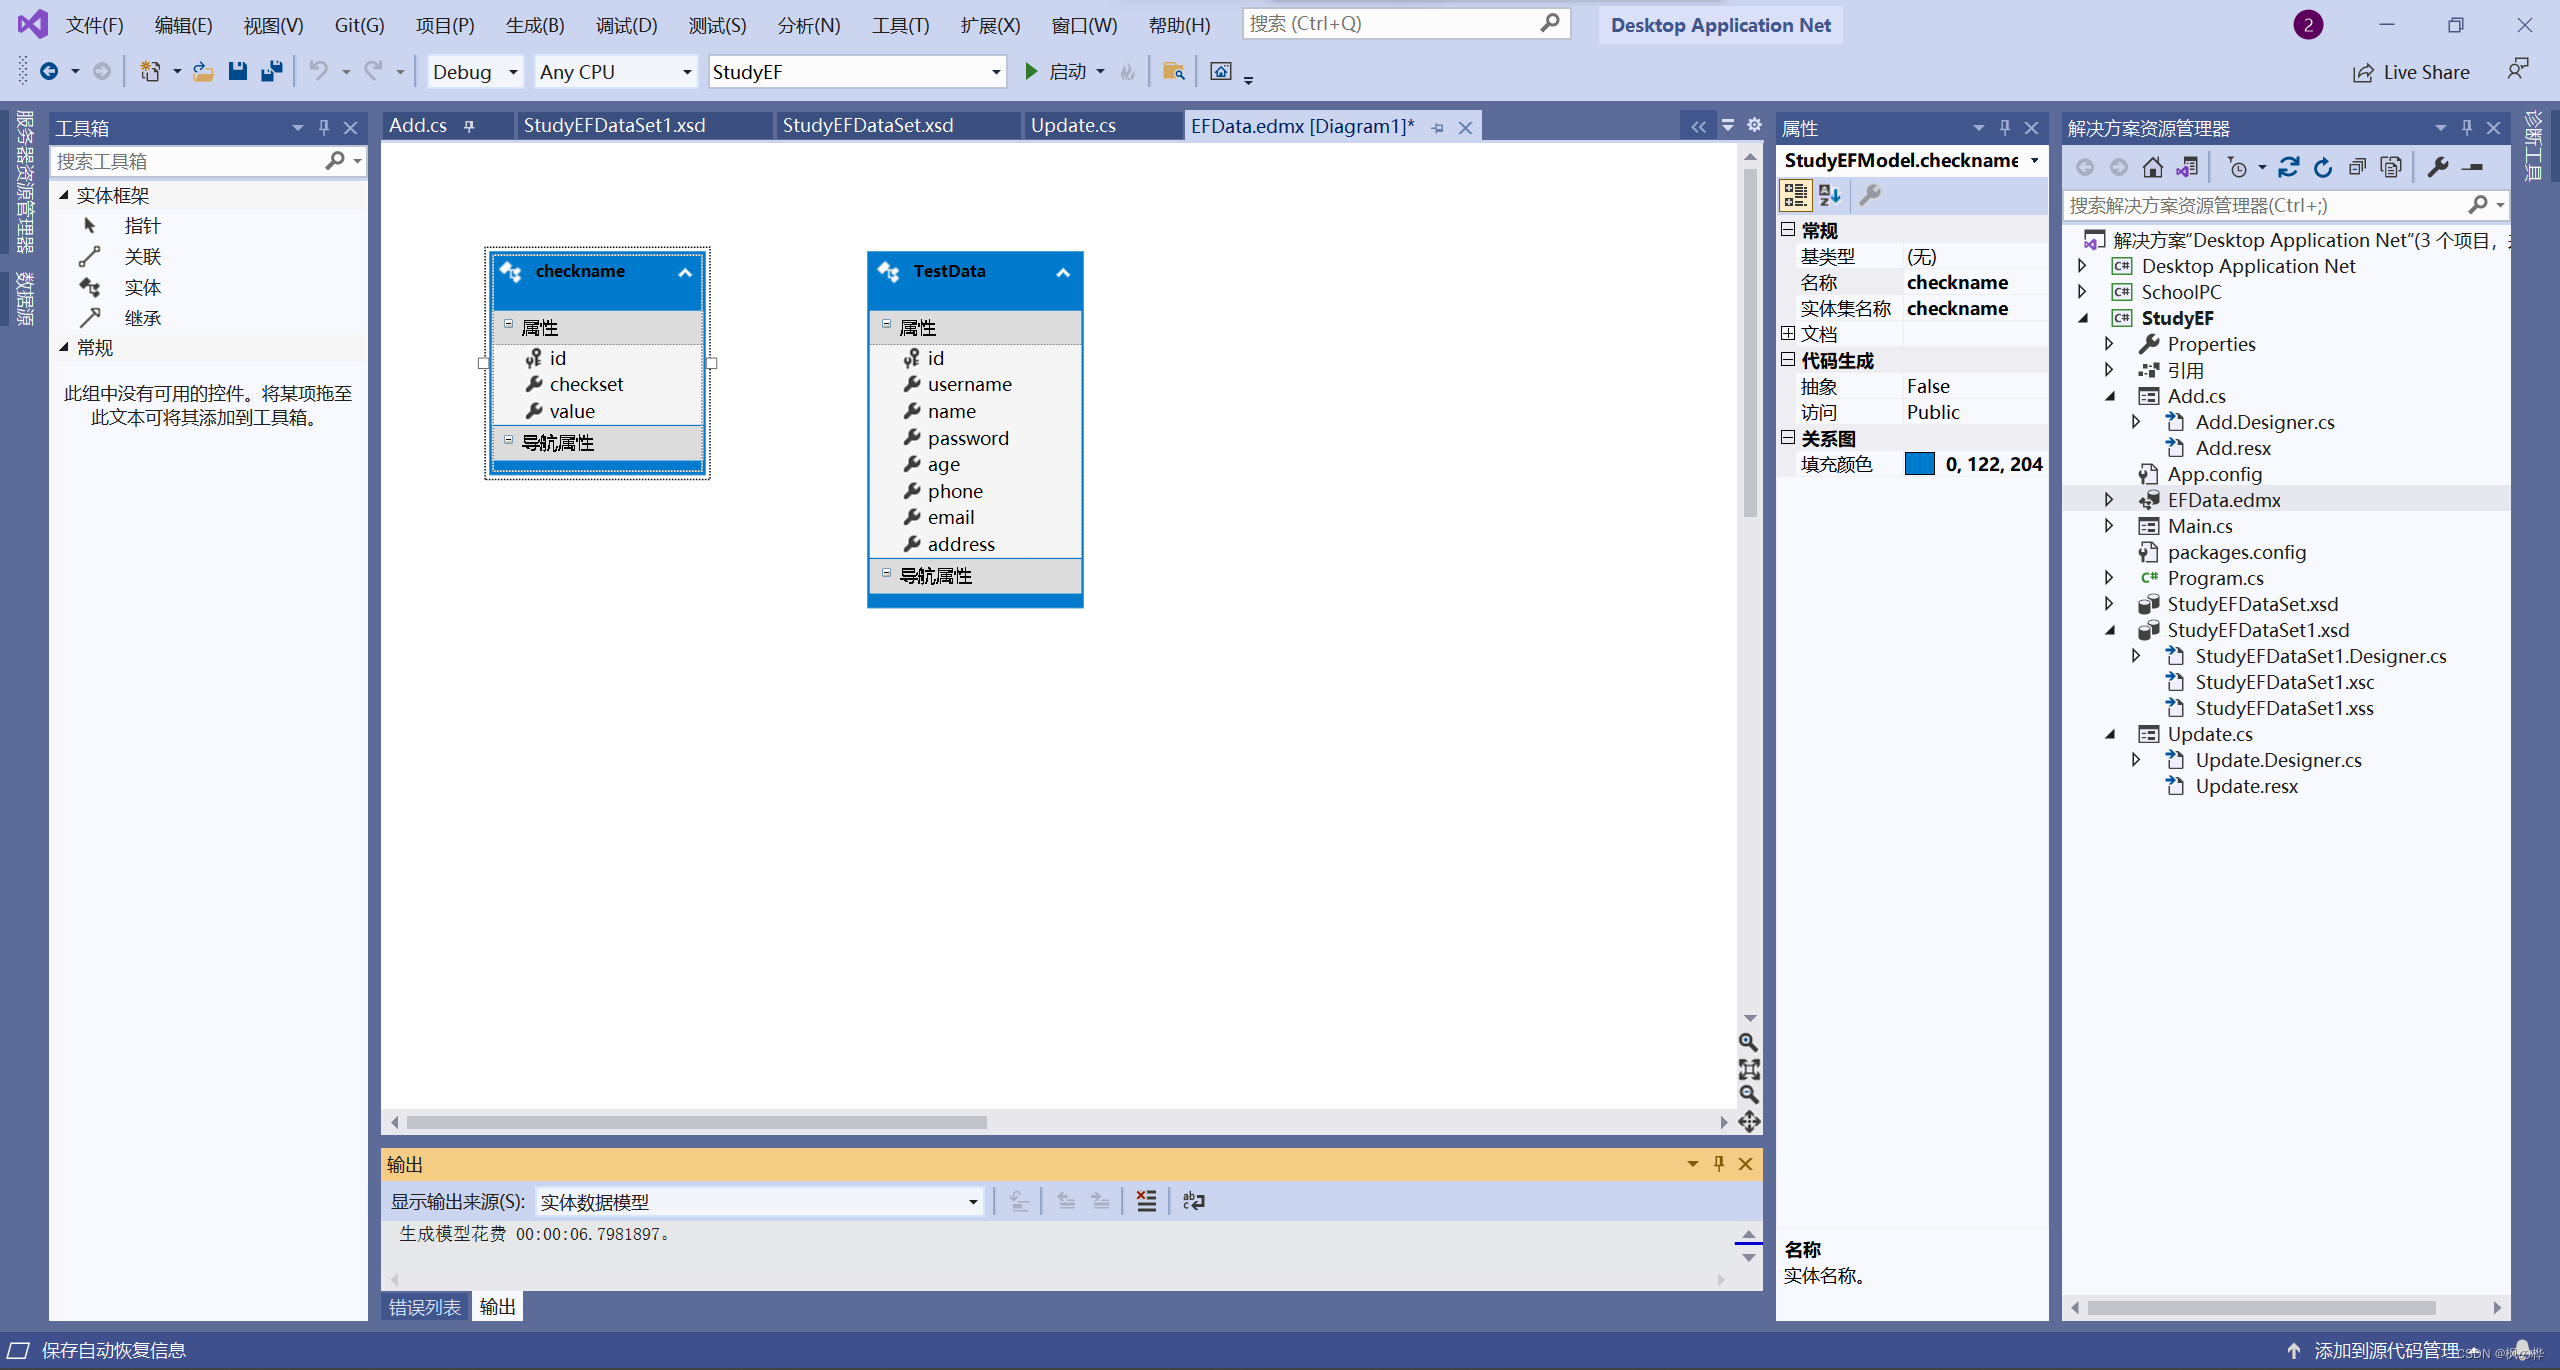The width and height of the screenshot is (2560, 1370).
Task: Click the clear all output icon
Action: (1146, 1201)
